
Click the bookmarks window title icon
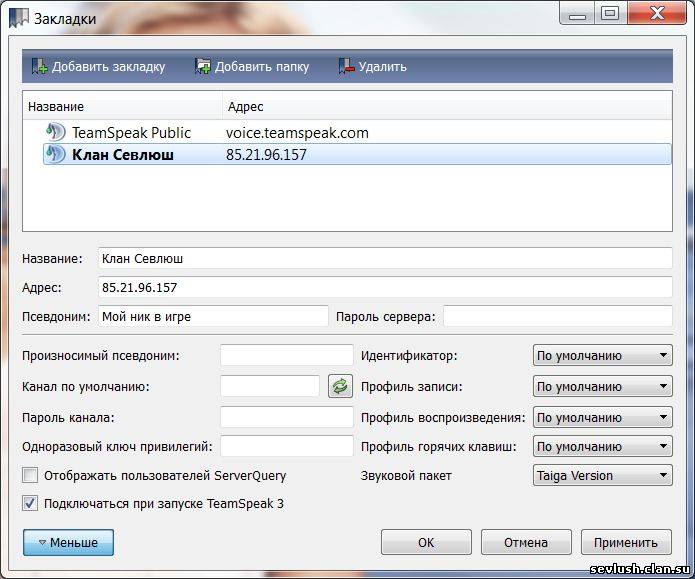coord(19,18)
